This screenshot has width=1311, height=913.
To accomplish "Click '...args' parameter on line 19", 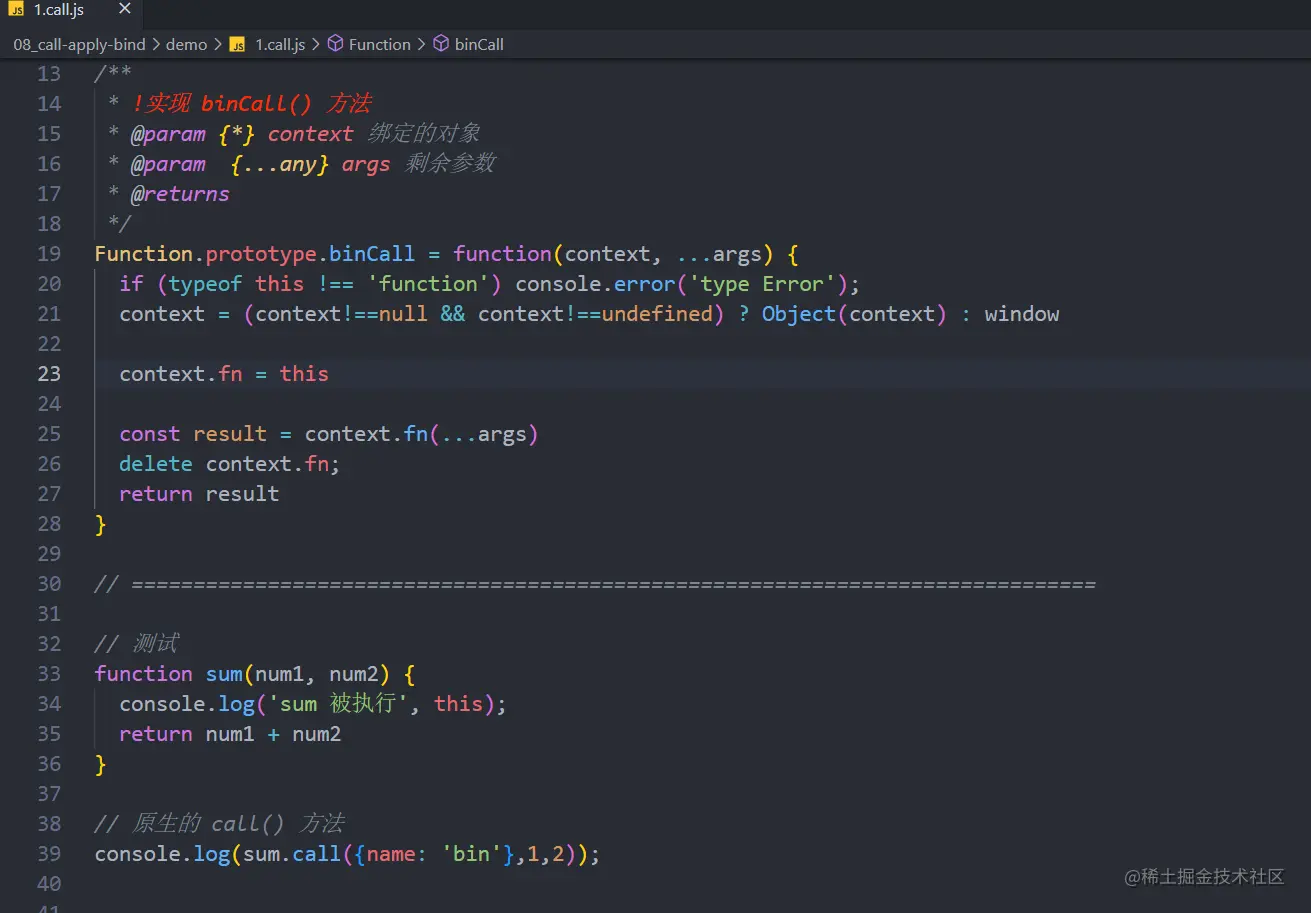I will (719, 254).
